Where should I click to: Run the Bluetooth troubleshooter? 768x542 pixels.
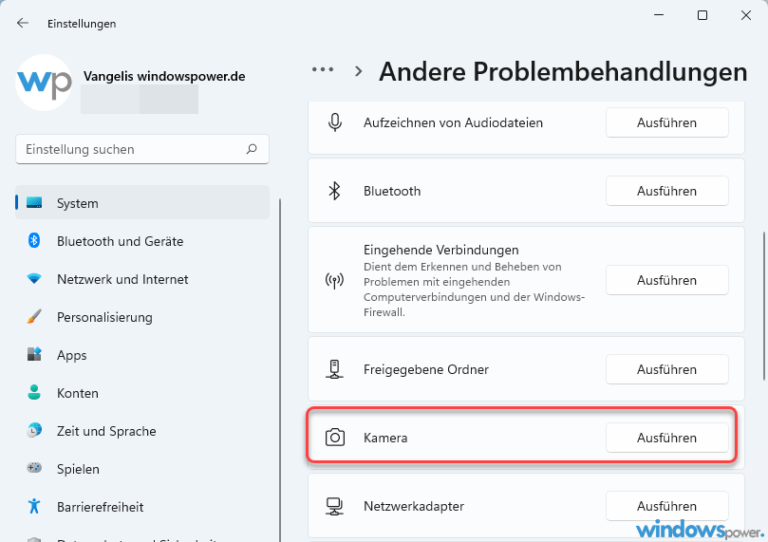(666, 191)
